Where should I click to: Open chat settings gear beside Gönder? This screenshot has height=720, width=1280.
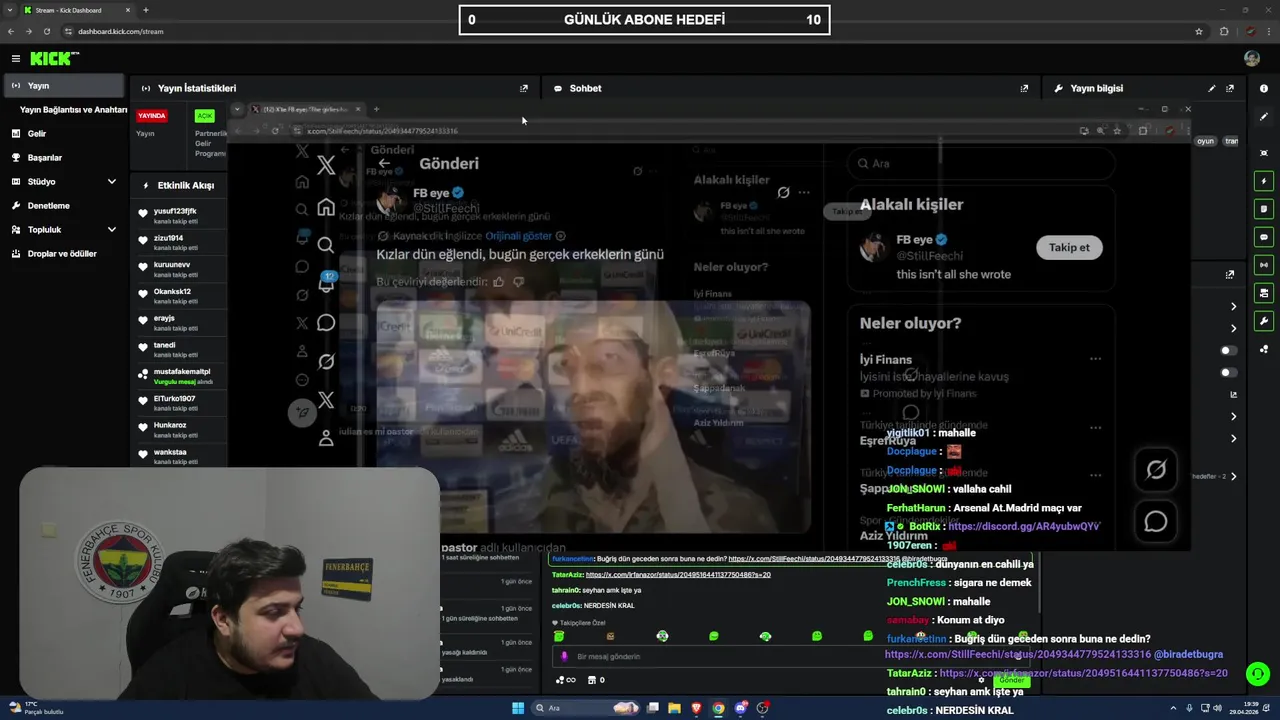click(x=982, y=680)
